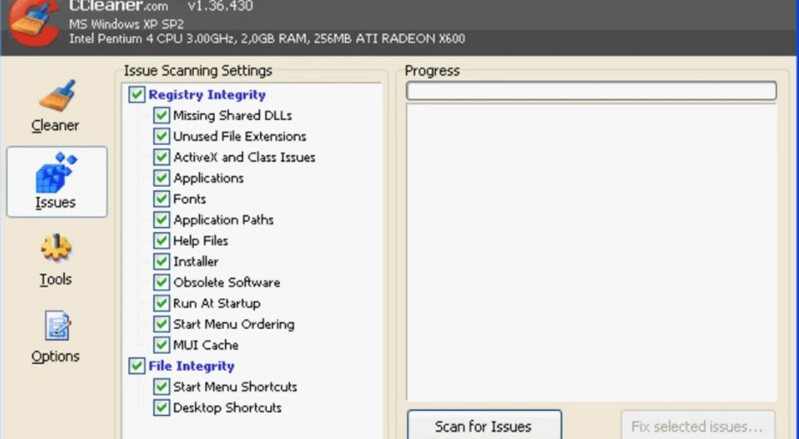This screenshot has height=439, width=799.
Task: Uncheck Desktop Shortcuts checkbox
Action: [x=161, y=408]
